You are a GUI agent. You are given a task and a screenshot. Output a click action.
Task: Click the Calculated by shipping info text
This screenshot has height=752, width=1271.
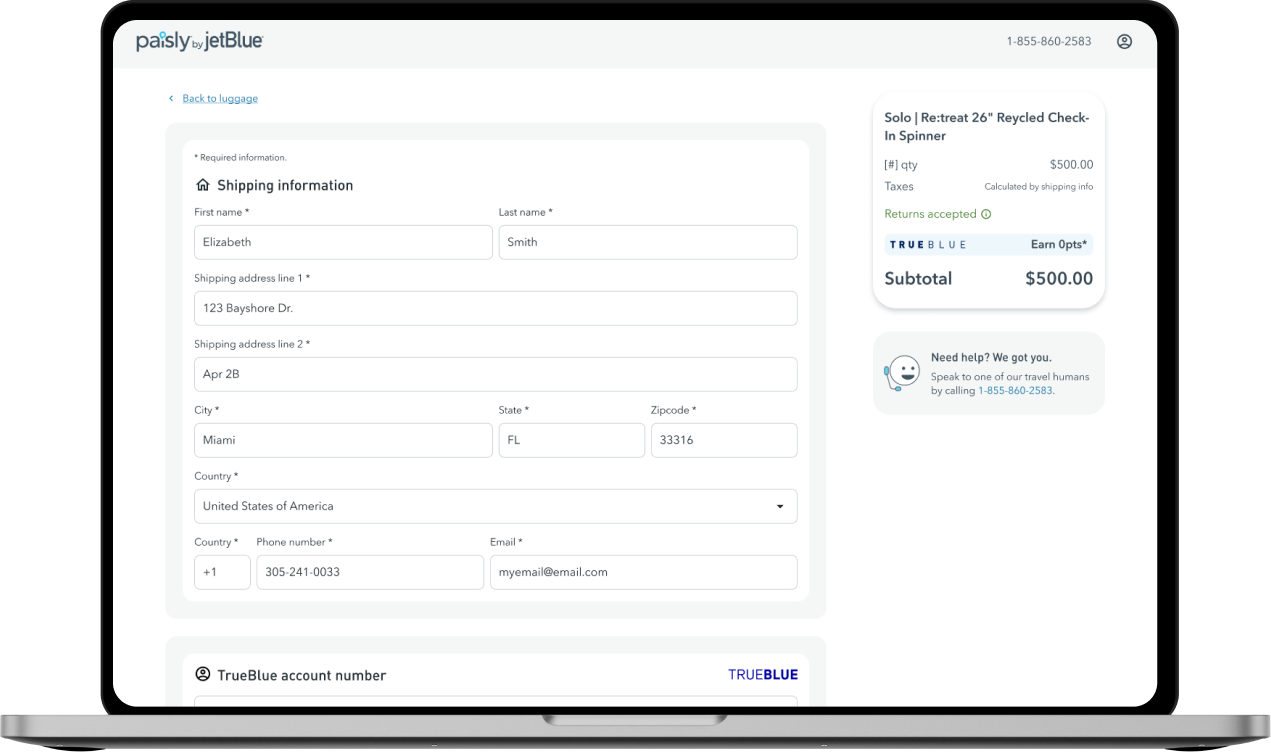click(x=1039, y=187)
